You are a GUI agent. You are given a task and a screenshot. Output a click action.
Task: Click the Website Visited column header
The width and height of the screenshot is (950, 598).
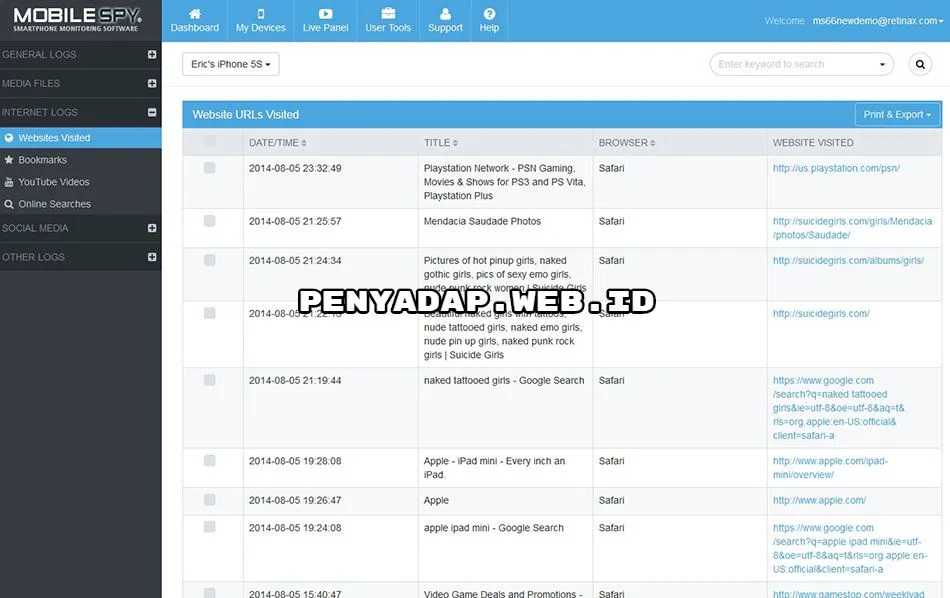(813, 143)
